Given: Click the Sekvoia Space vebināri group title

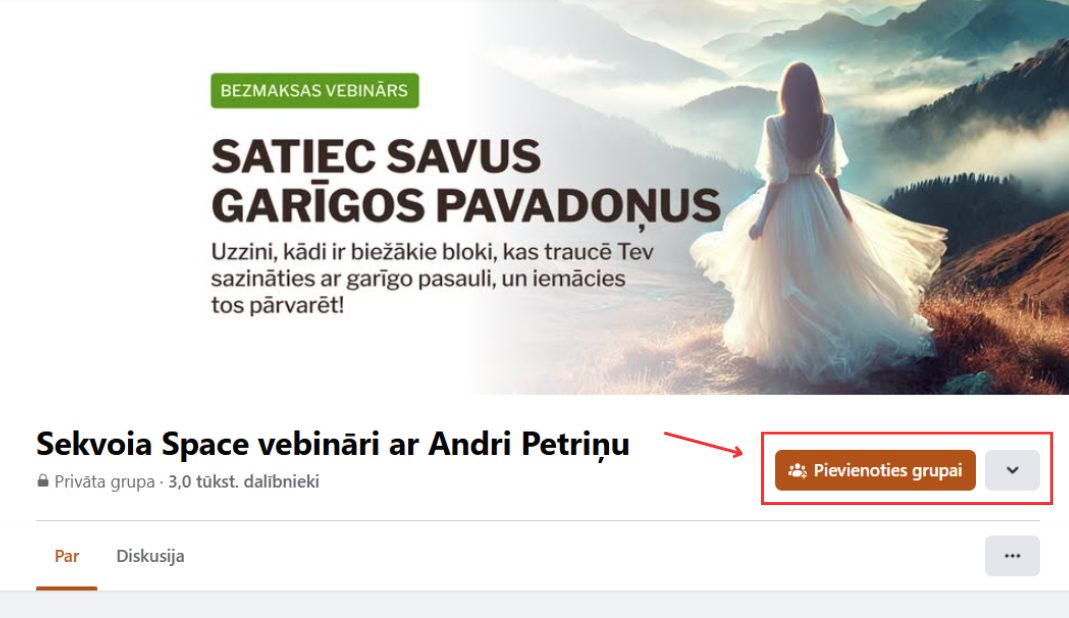Looking at the screenshot, I should tap(333, 444).
